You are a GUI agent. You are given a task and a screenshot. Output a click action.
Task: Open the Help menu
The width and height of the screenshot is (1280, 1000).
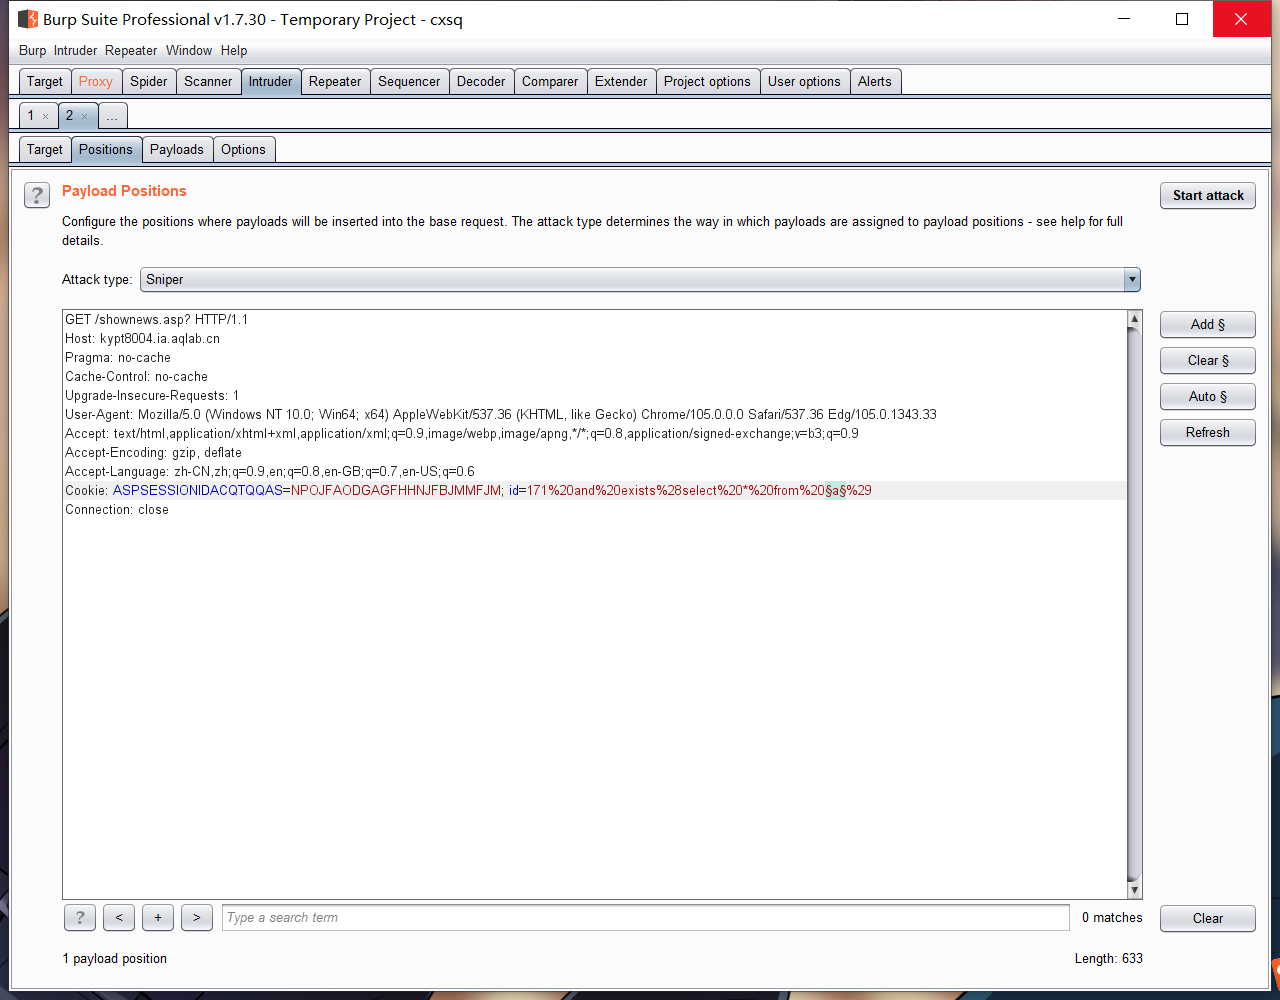234,51
